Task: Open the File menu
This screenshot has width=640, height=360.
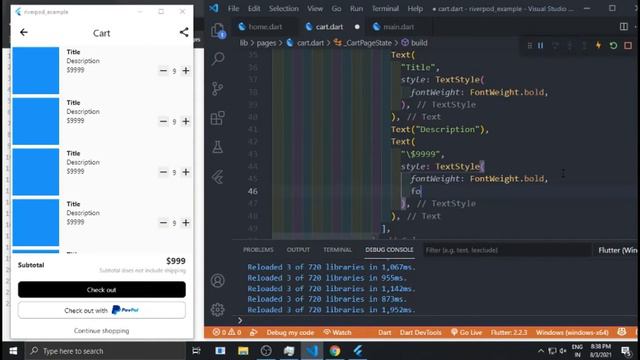Action: point(233,9)
